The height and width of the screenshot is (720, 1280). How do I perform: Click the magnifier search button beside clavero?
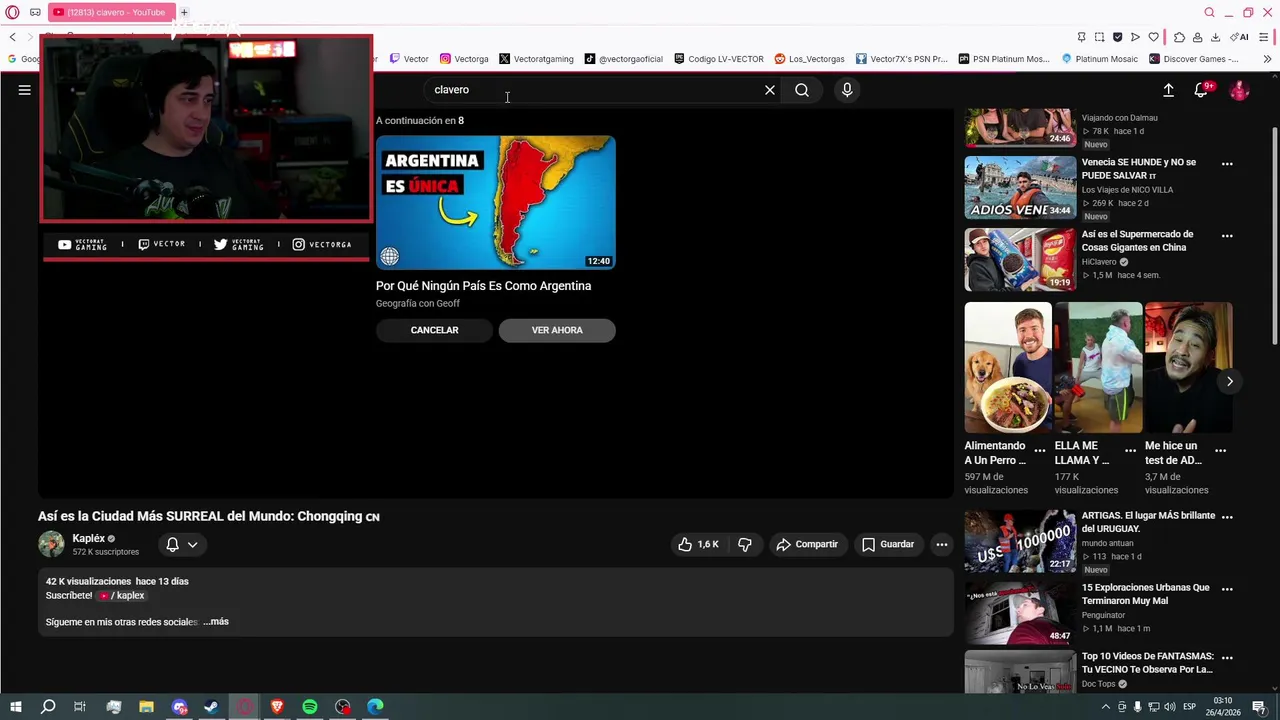click(802, 90)
